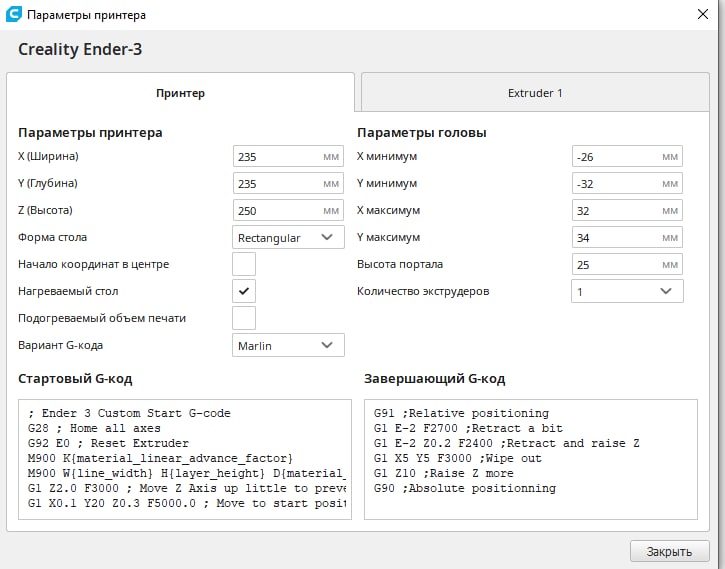Enable Подогреваемый объем печати checkbox
This screenshot has height=569, width=725.
click(244, 318)
